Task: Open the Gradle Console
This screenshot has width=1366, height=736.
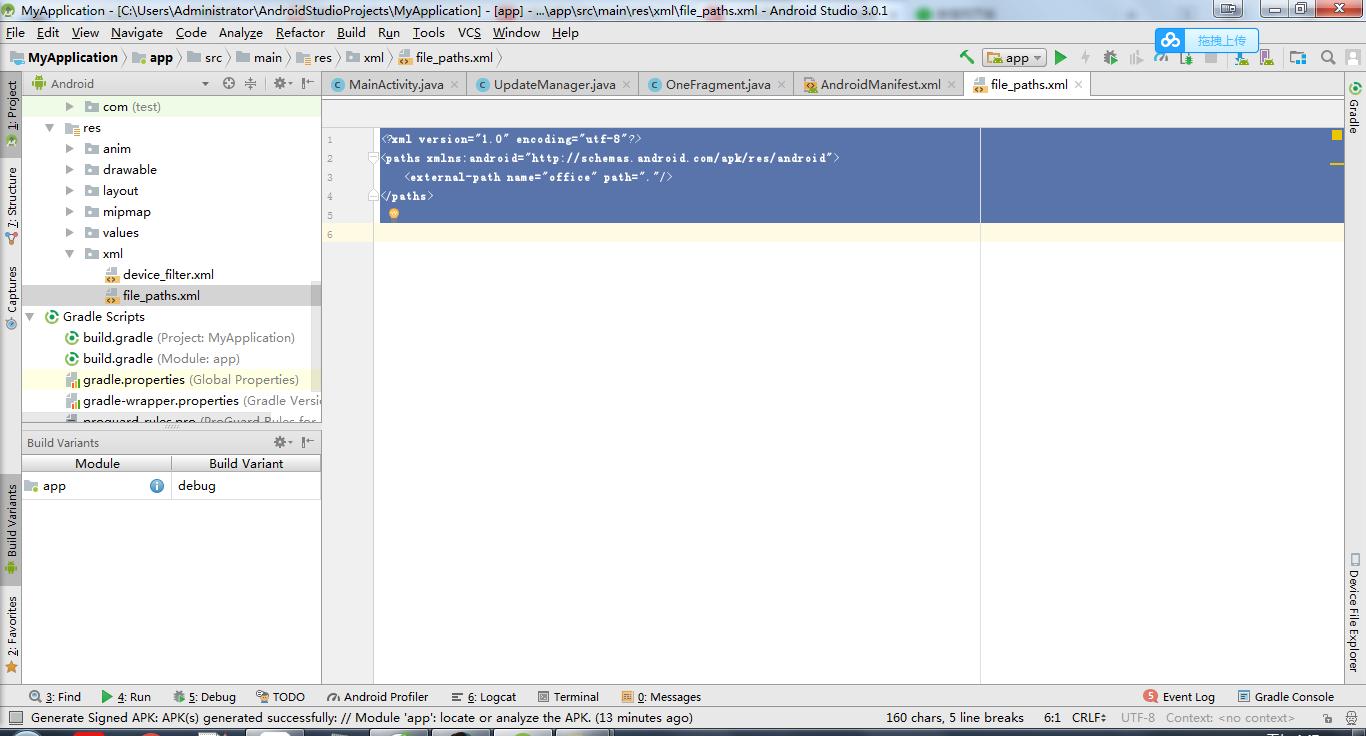Action: point(1285,697)
